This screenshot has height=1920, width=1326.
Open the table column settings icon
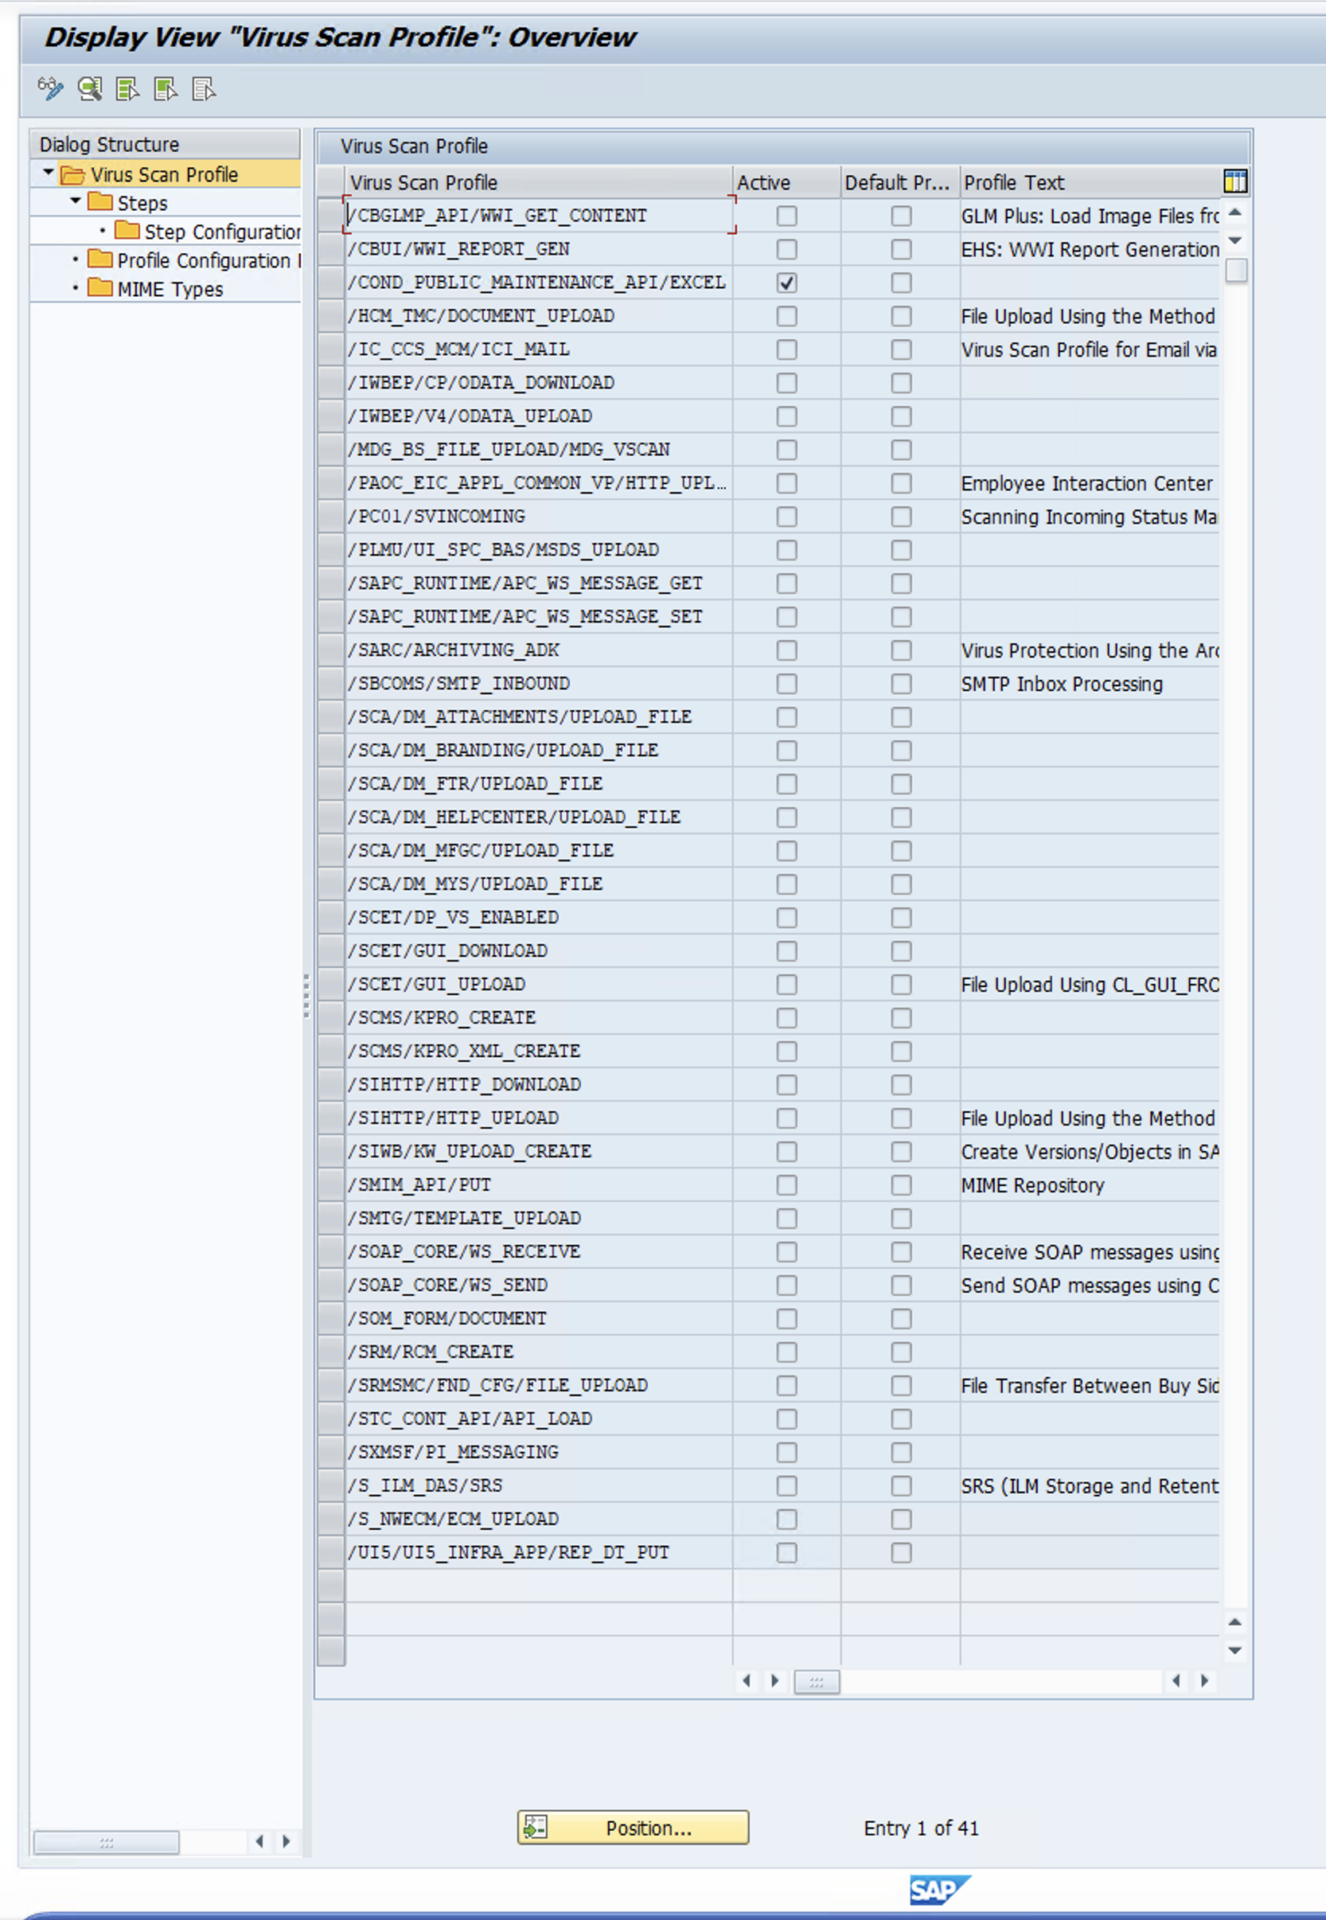click(1235, 181)
